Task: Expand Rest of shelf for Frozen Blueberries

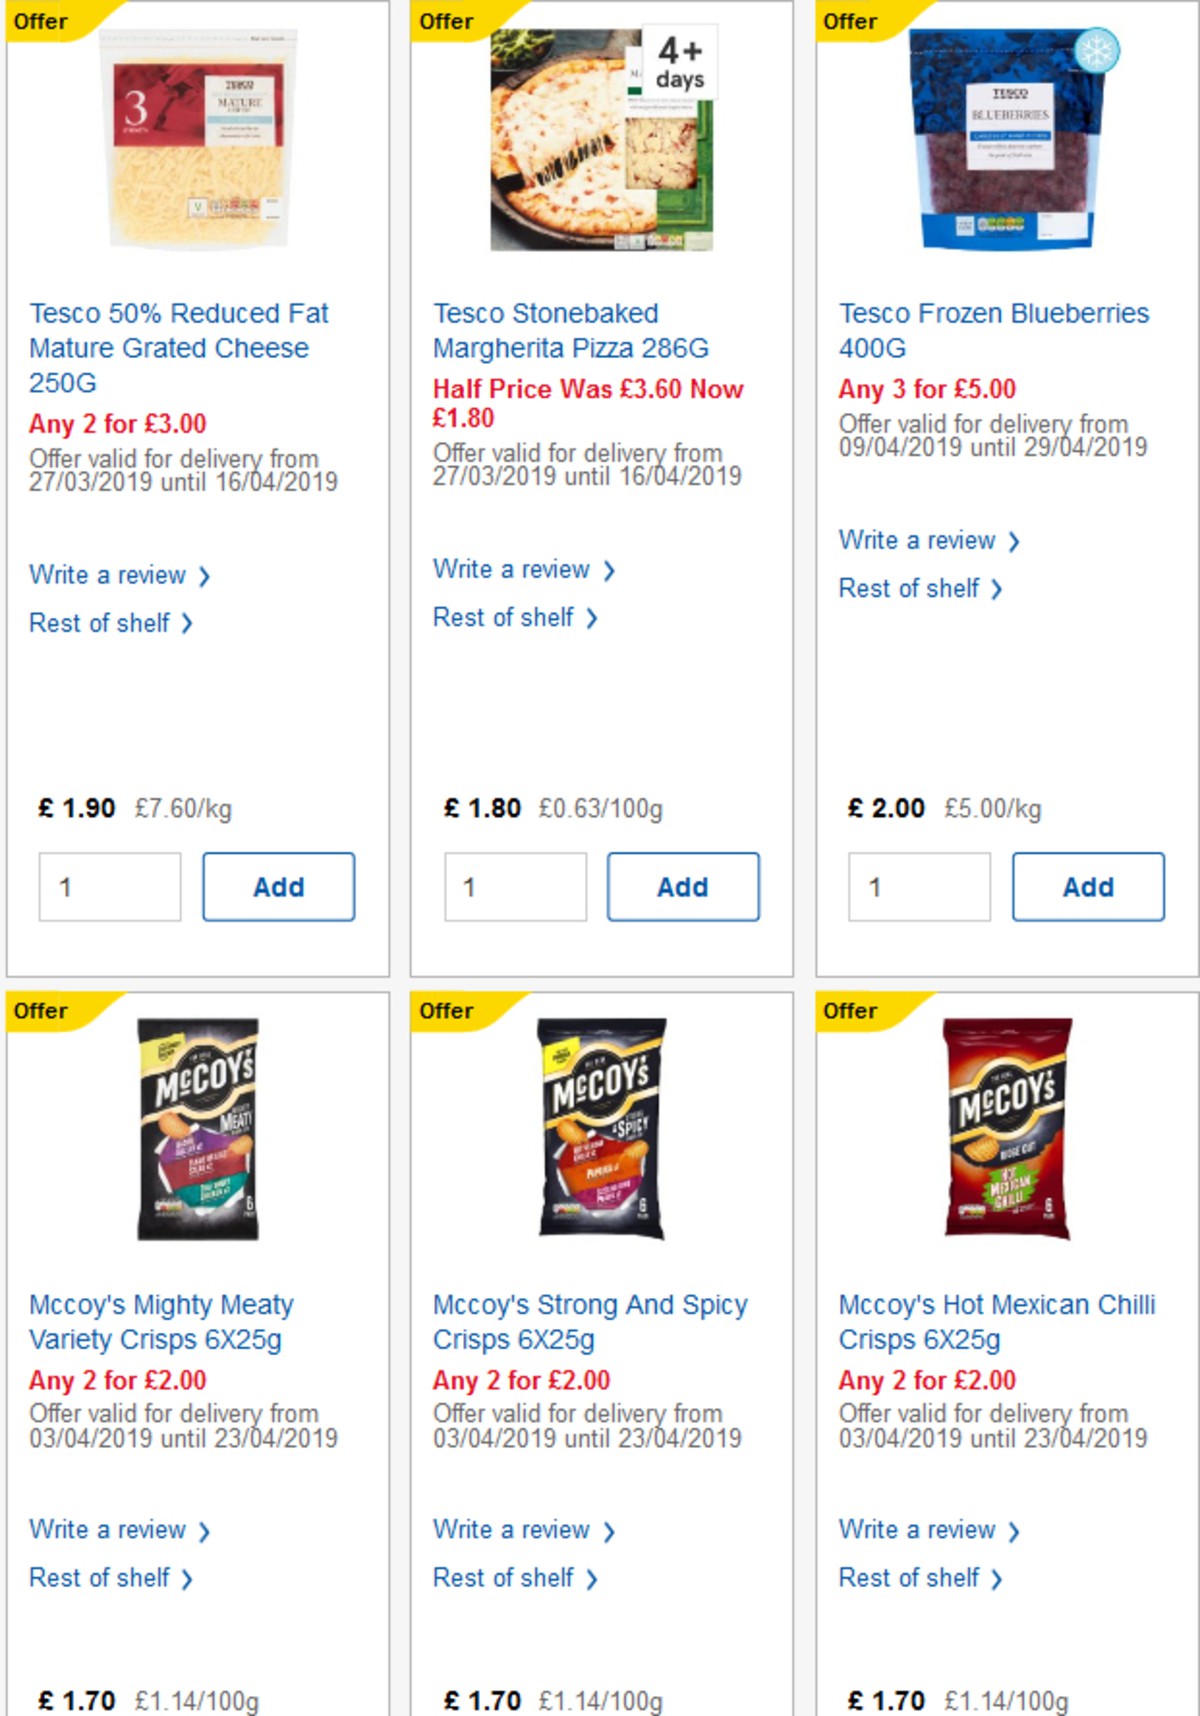Action: click(x=911, y=589)
